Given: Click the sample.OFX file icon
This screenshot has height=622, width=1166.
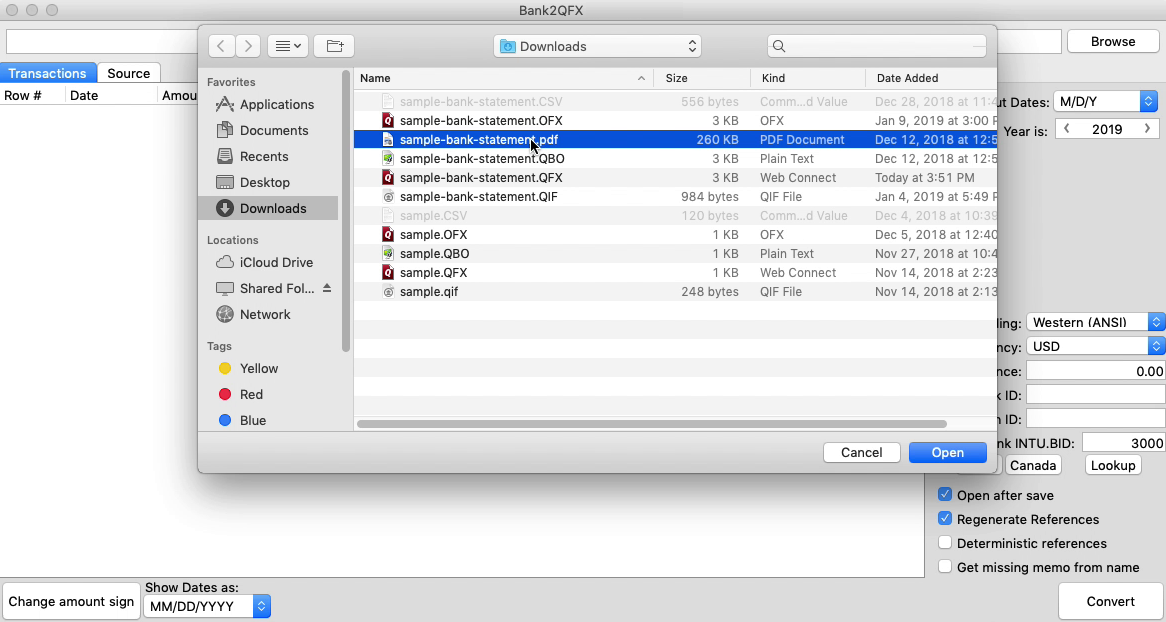Looking at the screenshot, I should click(x=387, y=235).
